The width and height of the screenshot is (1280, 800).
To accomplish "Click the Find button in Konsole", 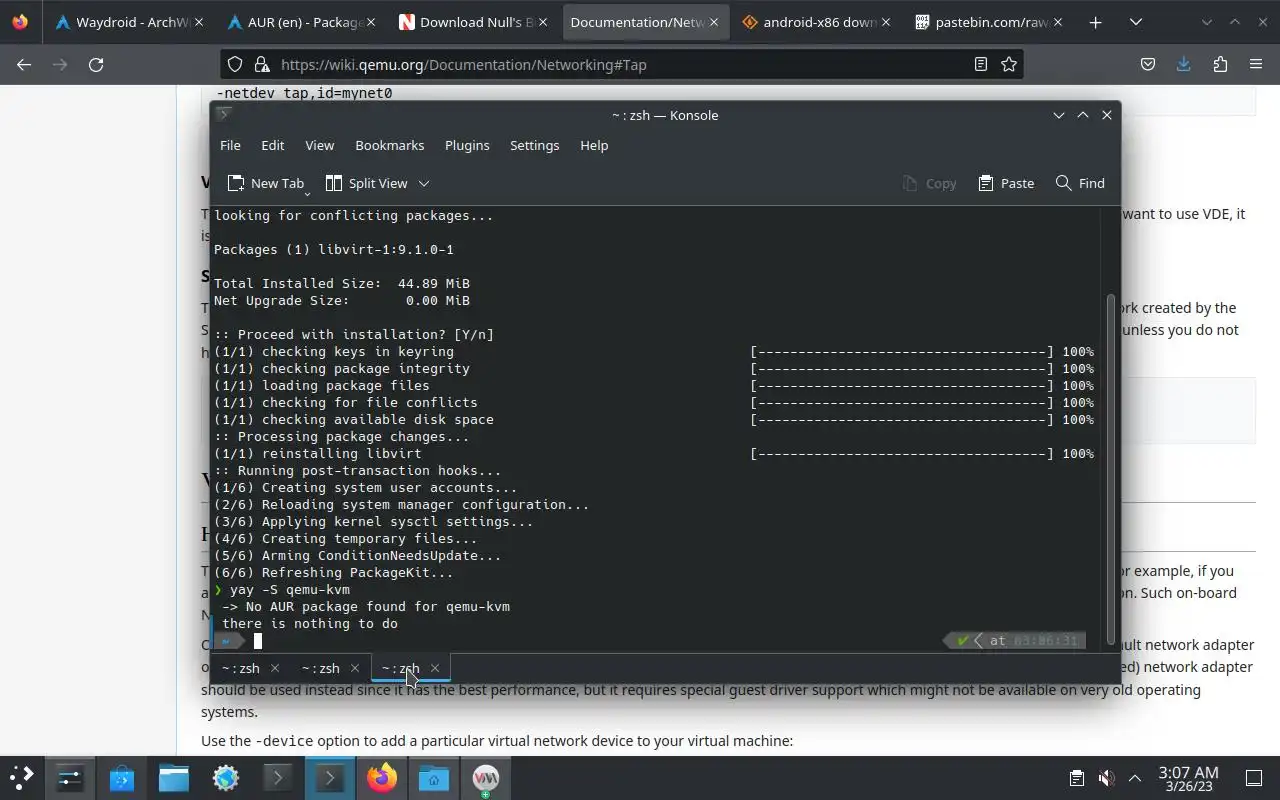I will coord(1080,183).
